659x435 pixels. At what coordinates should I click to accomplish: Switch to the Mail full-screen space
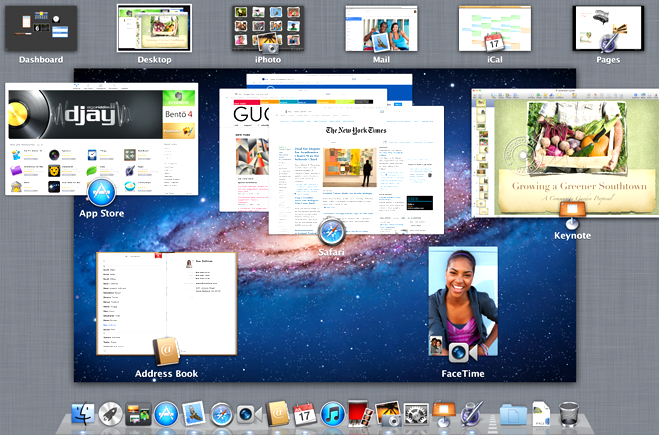(x=381, y=28)
